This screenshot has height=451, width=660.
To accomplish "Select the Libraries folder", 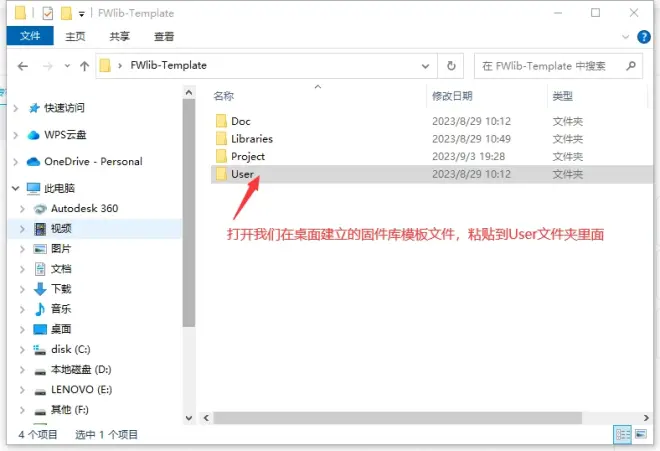I will coord(431,139).
